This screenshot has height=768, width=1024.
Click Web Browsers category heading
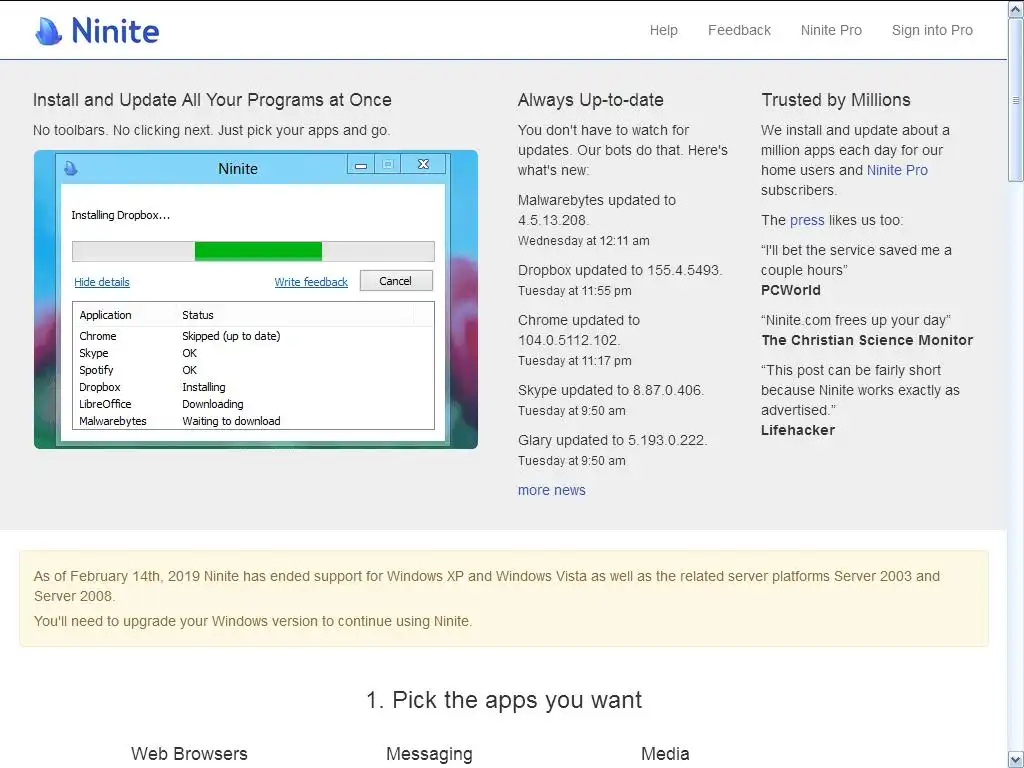pyautogui.click(x=189, y=754)
